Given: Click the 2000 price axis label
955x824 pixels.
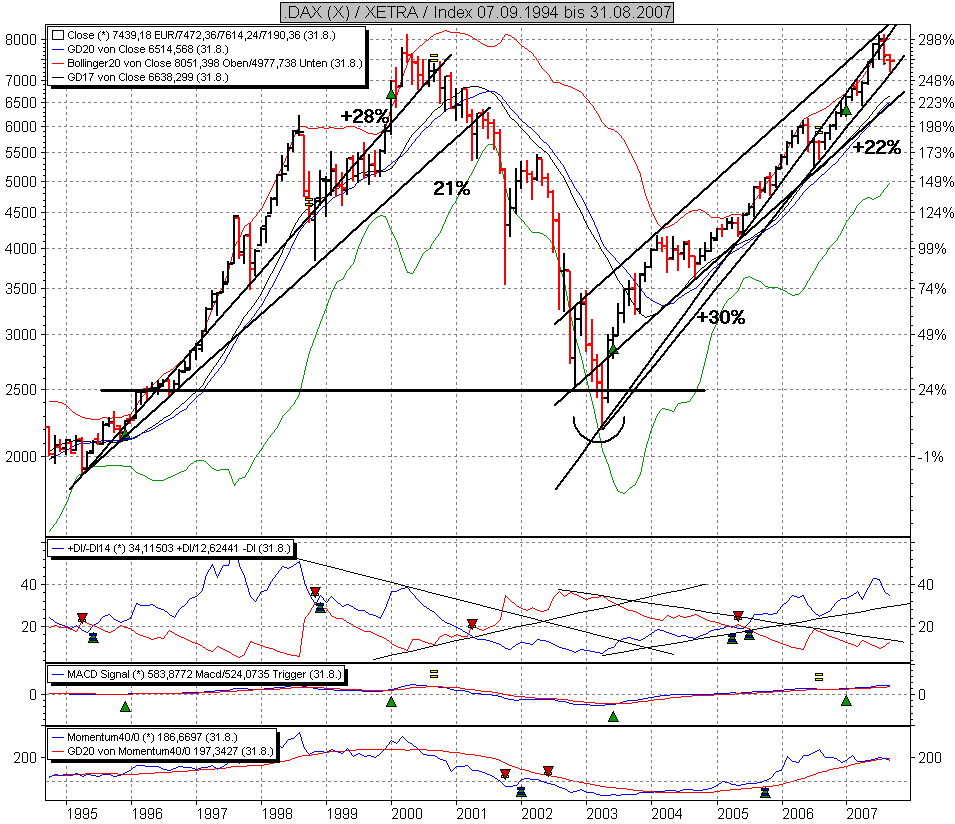Looking at the screenshot, I should click(21, 457).
